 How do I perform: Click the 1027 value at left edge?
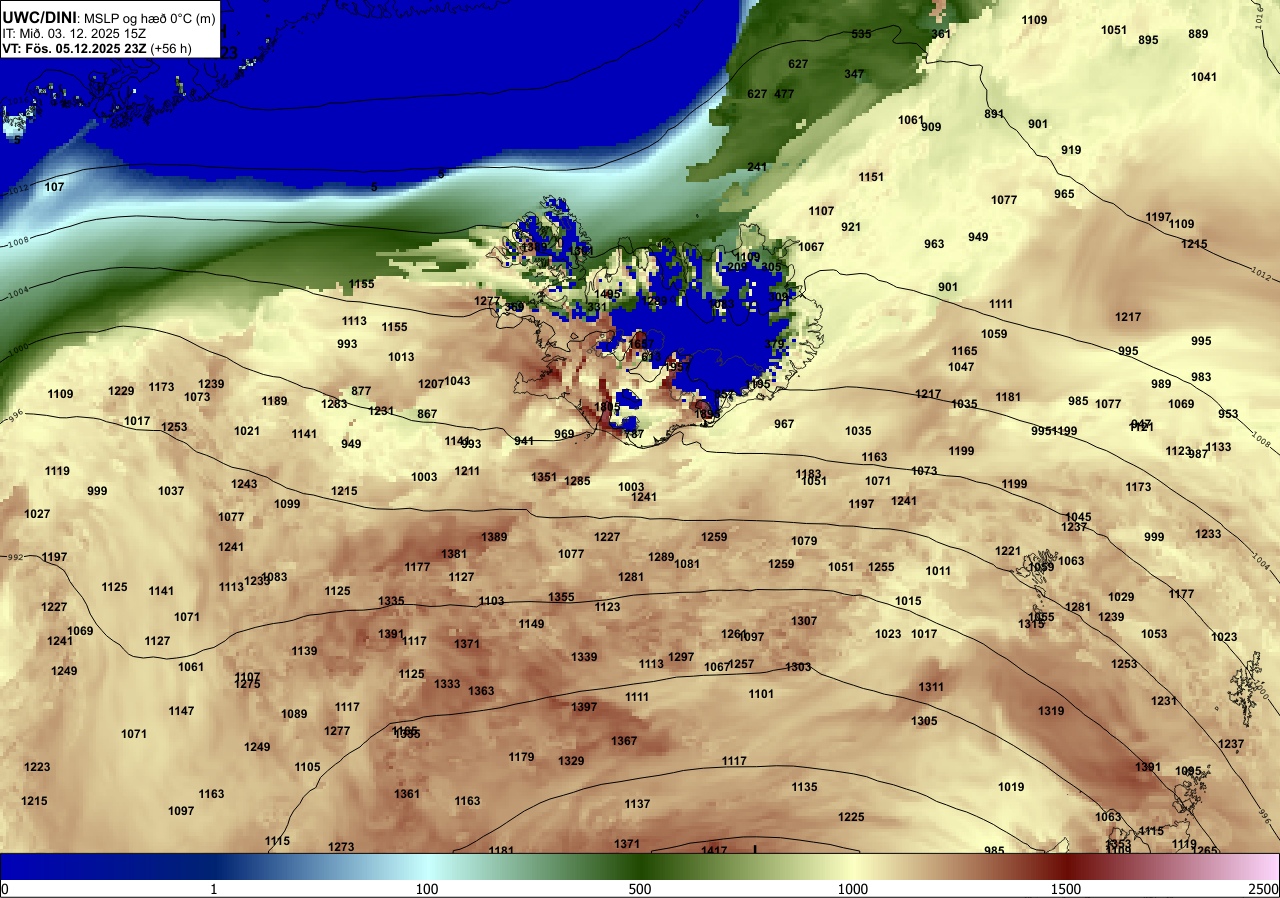pyautogui.click(x=37, y=514)
